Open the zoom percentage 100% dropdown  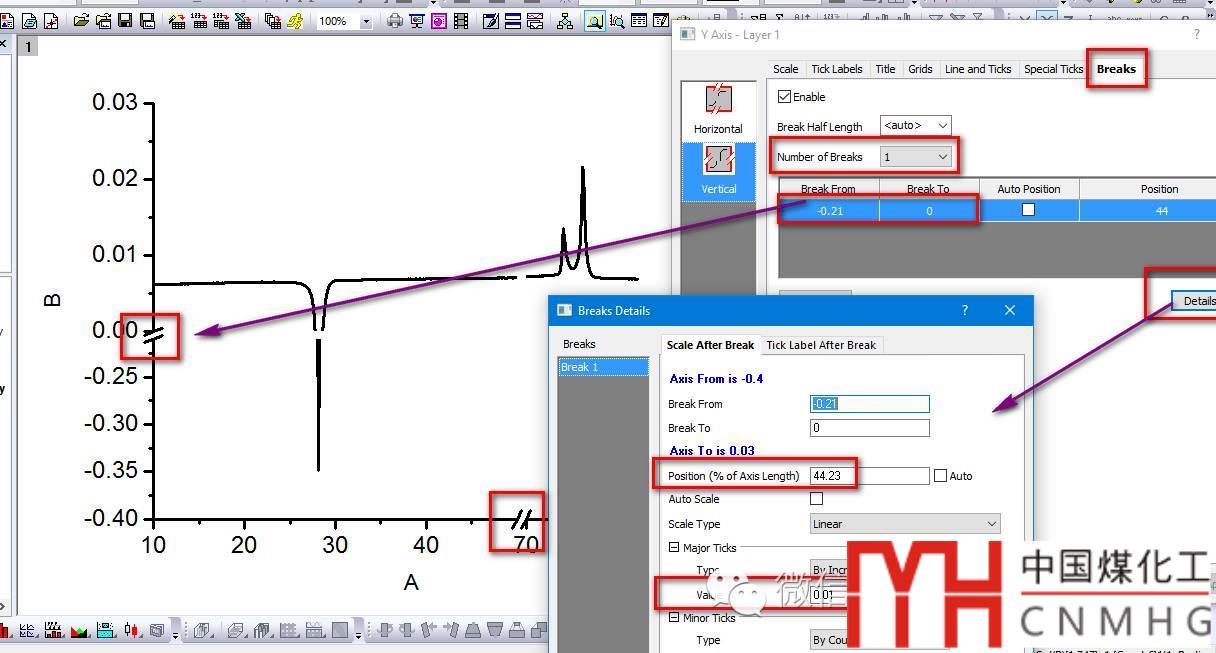[366, 21]
